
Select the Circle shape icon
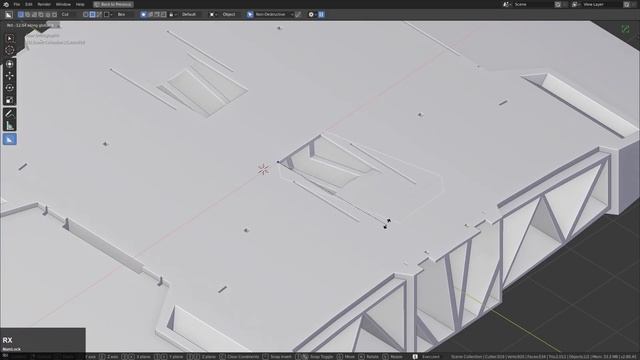click(x=85, y=15)
